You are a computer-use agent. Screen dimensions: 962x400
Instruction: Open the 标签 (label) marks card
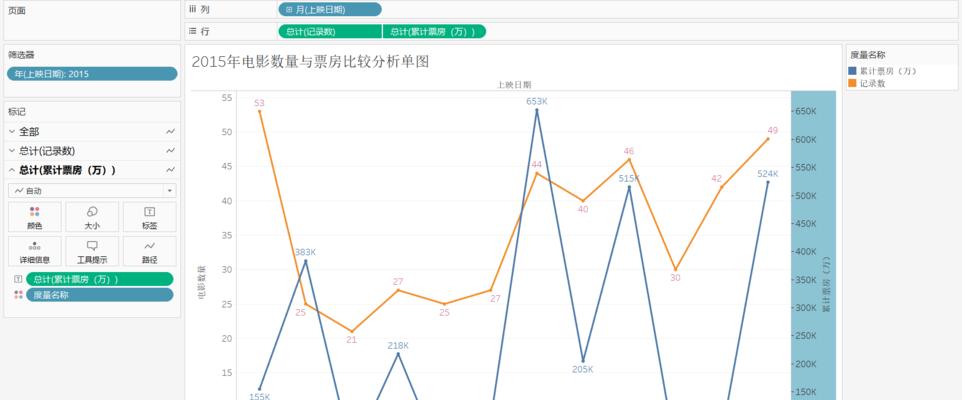(150, 217)
